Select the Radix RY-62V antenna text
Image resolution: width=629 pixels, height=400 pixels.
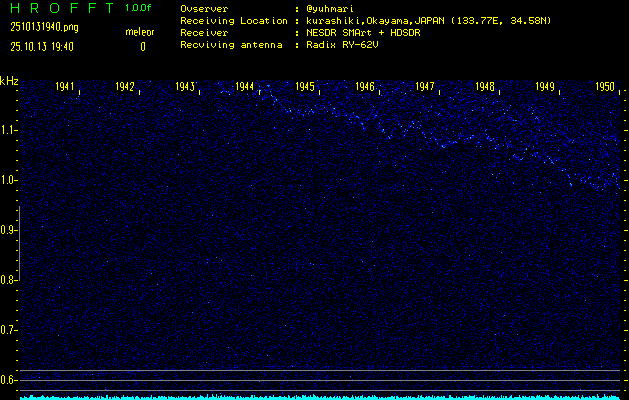click(x=343, y=46)
